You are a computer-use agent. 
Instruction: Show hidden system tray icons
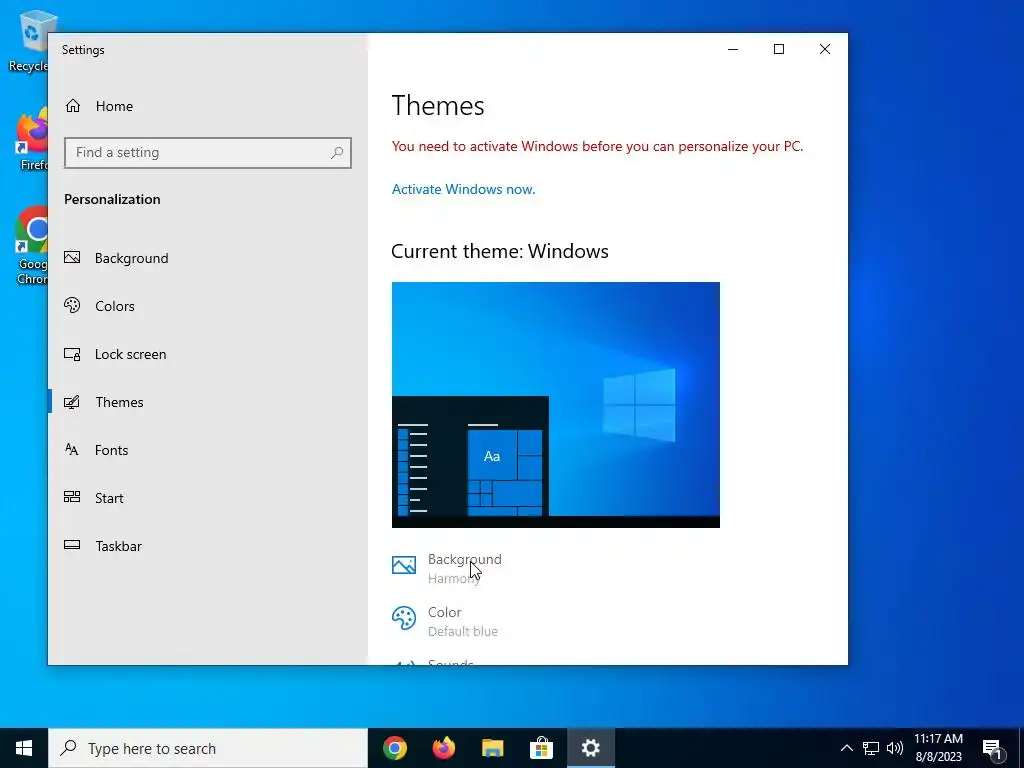click(x=846, y=748)
